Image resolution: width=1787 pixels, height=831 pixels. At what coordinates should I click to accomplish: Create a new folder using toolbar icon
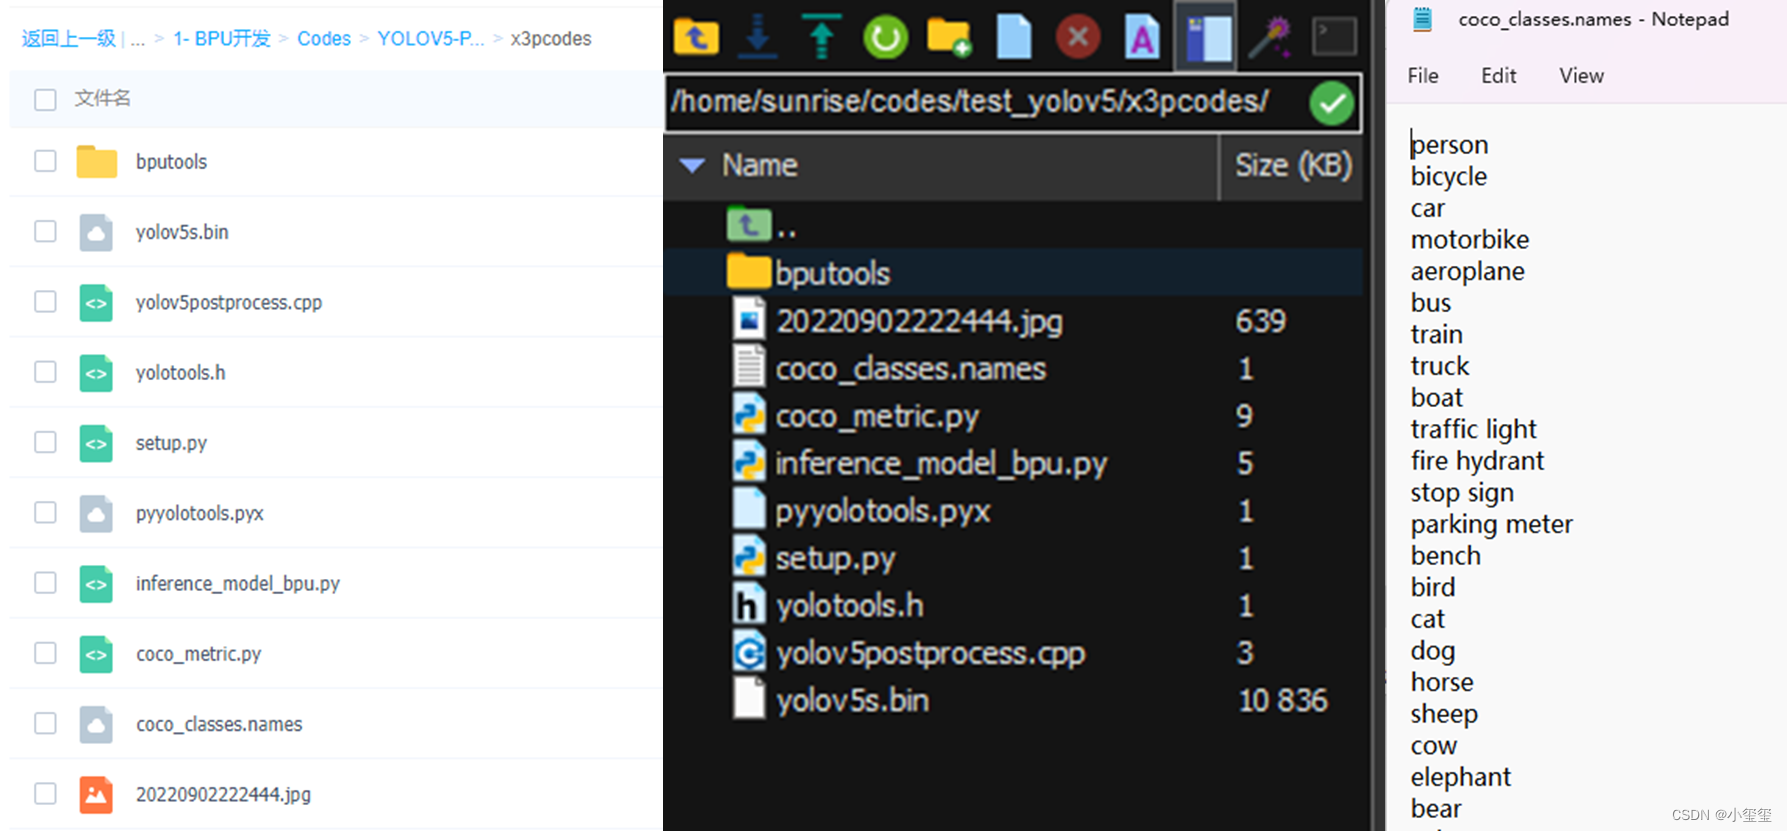coord(949,38)
